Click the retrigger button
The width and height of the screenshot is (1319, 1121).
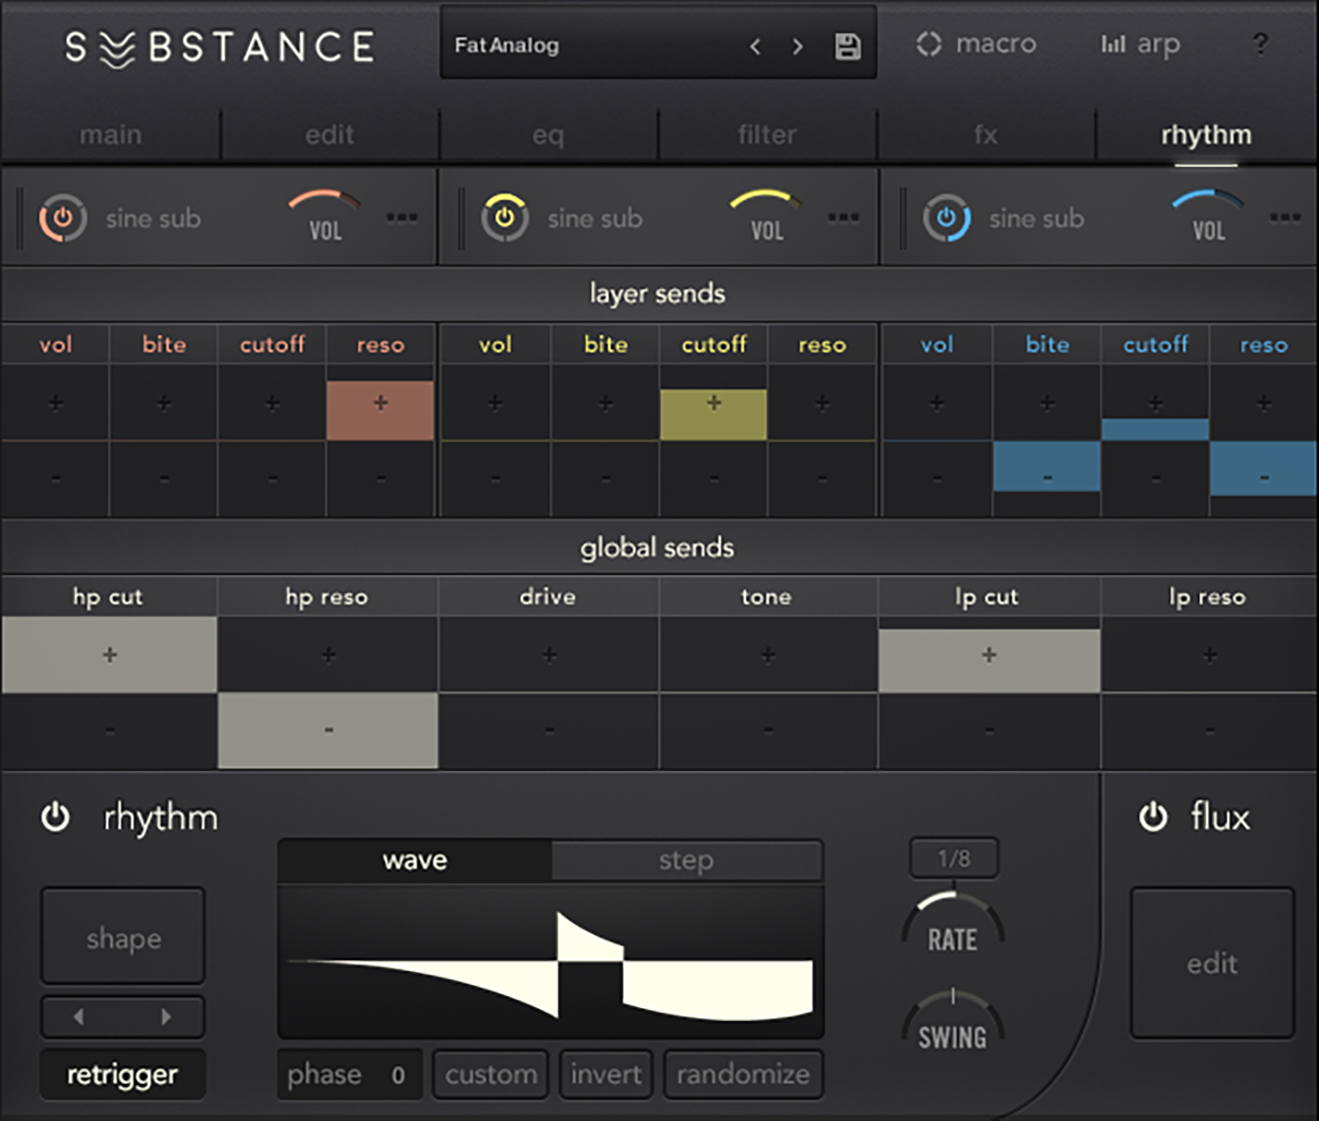pyautogui.click(x=122, y=1074)
